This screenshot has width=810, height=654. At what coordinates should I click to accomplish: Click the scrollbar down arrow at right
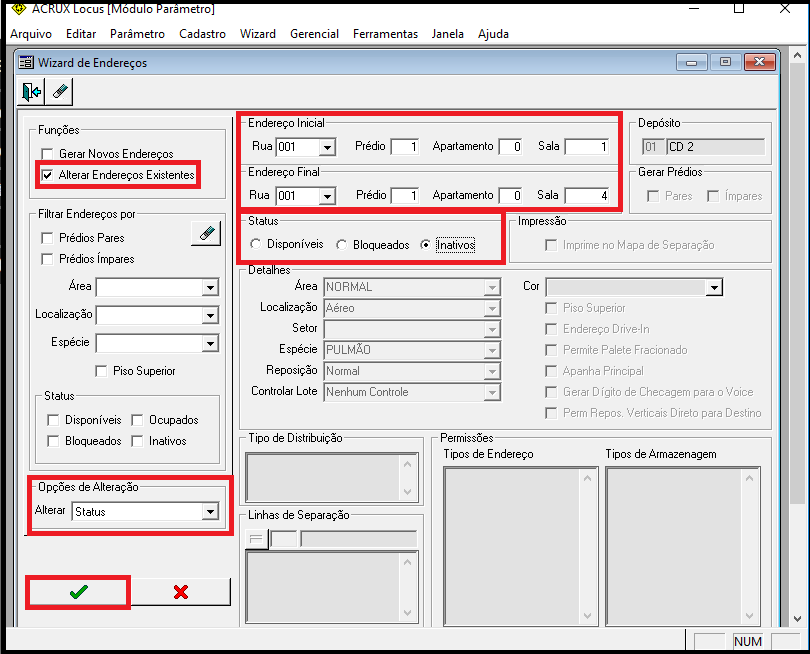click(x=797, y=618)
